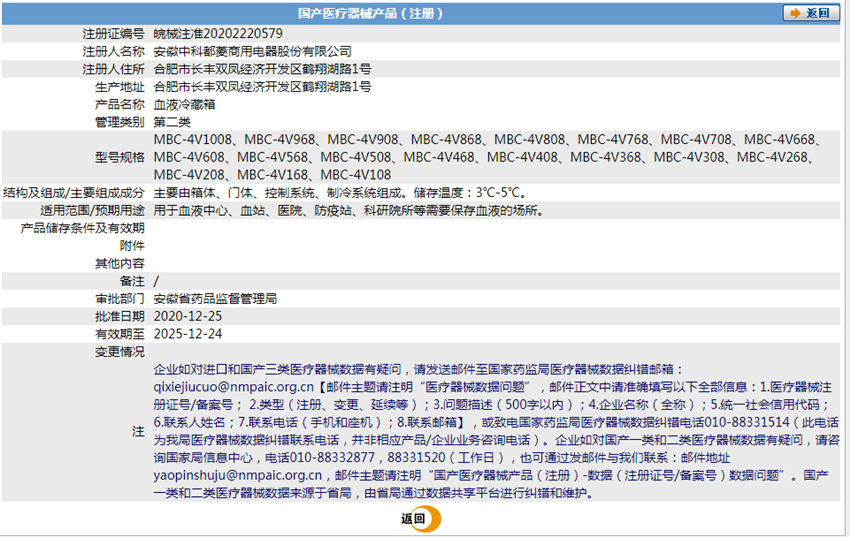
Task: Select the intended use text 用于血液中心
Action: pyautogui.click(x=190, y=210)
